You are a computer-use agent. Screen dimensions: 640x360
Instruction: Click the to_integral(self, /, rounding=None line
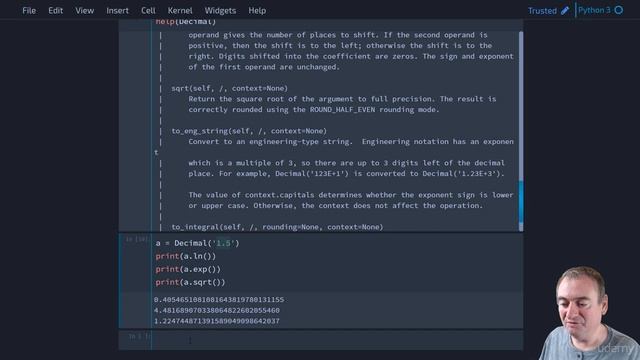pyautogui.click(x=277, y=227)
